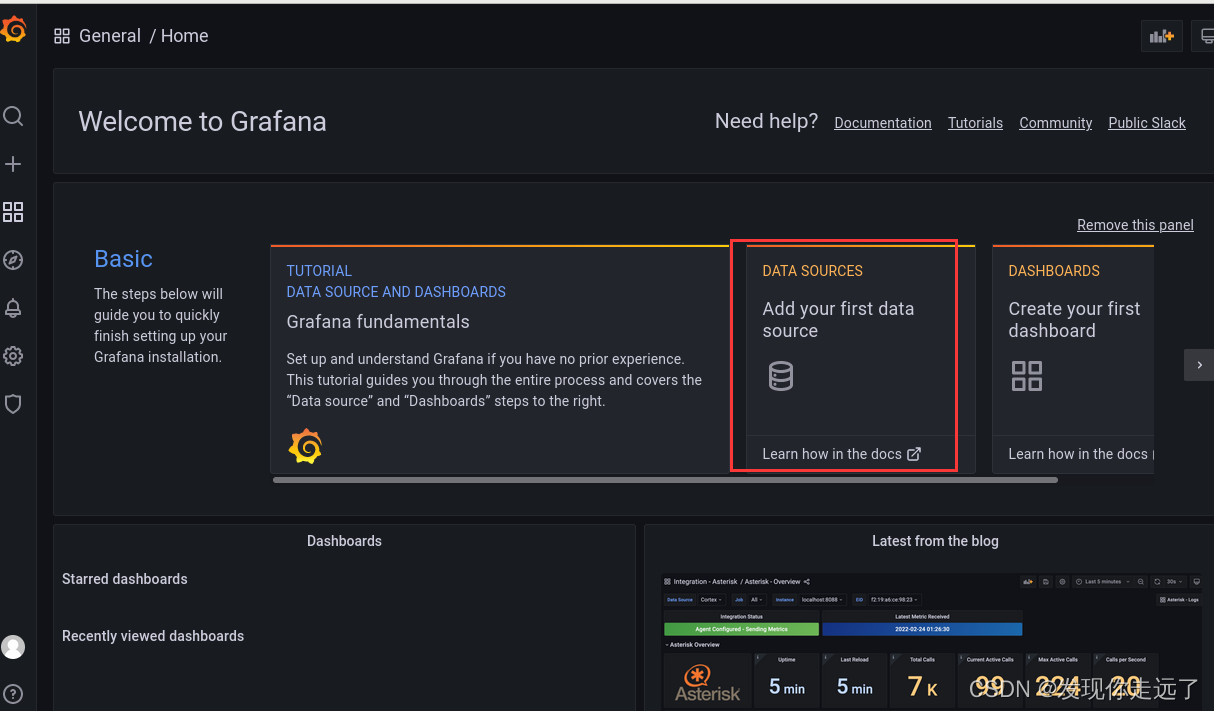The height and width of the screenshot is (711, 1214).
Task: Open the Grafana fundamentals tutorial
Action: click(x=378, y=322)
